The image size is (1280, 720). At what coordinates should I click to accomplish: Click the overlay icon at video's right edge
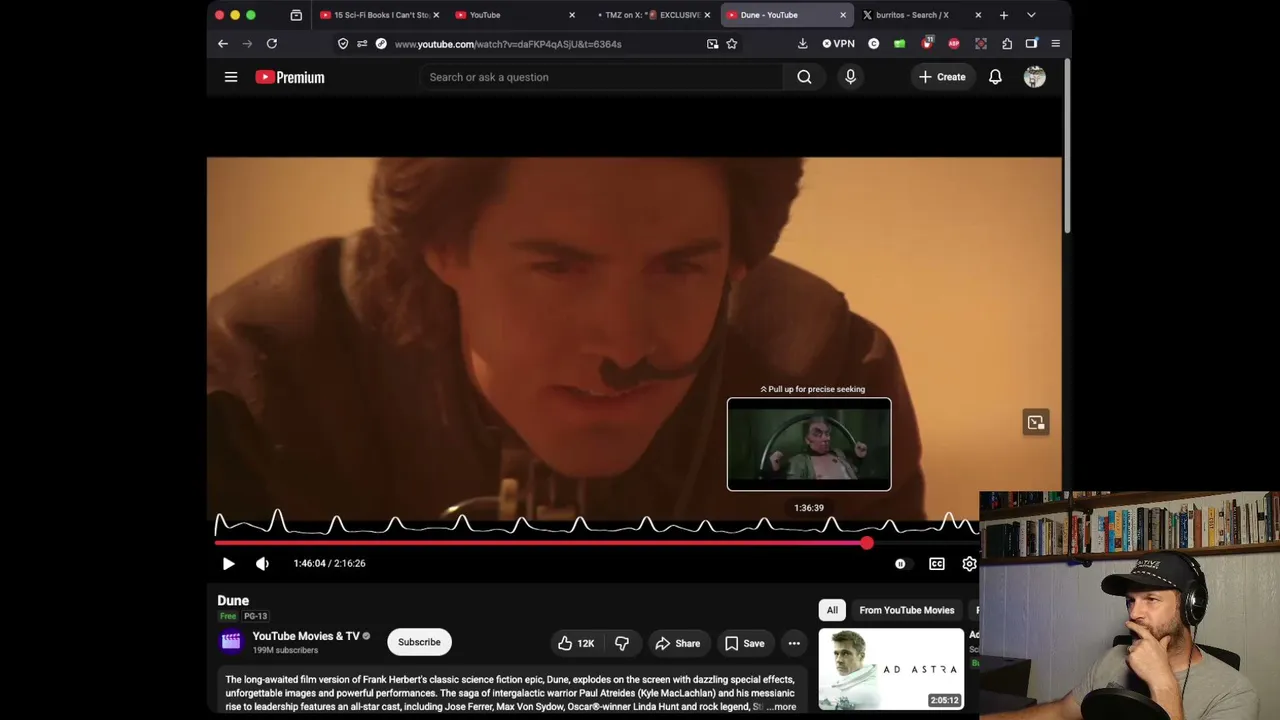click(1036, 423)
